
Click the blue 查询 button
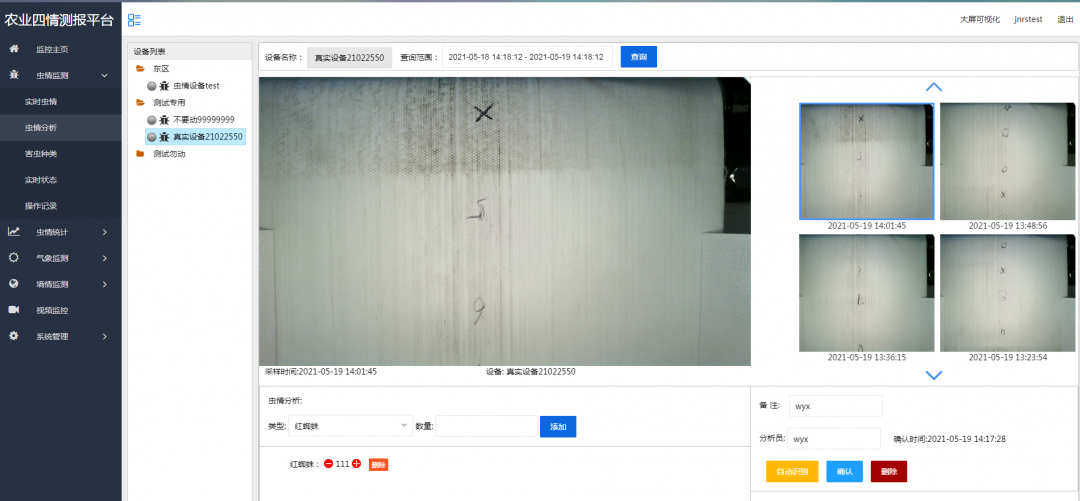pyautogui.click(x=638, y=57)
